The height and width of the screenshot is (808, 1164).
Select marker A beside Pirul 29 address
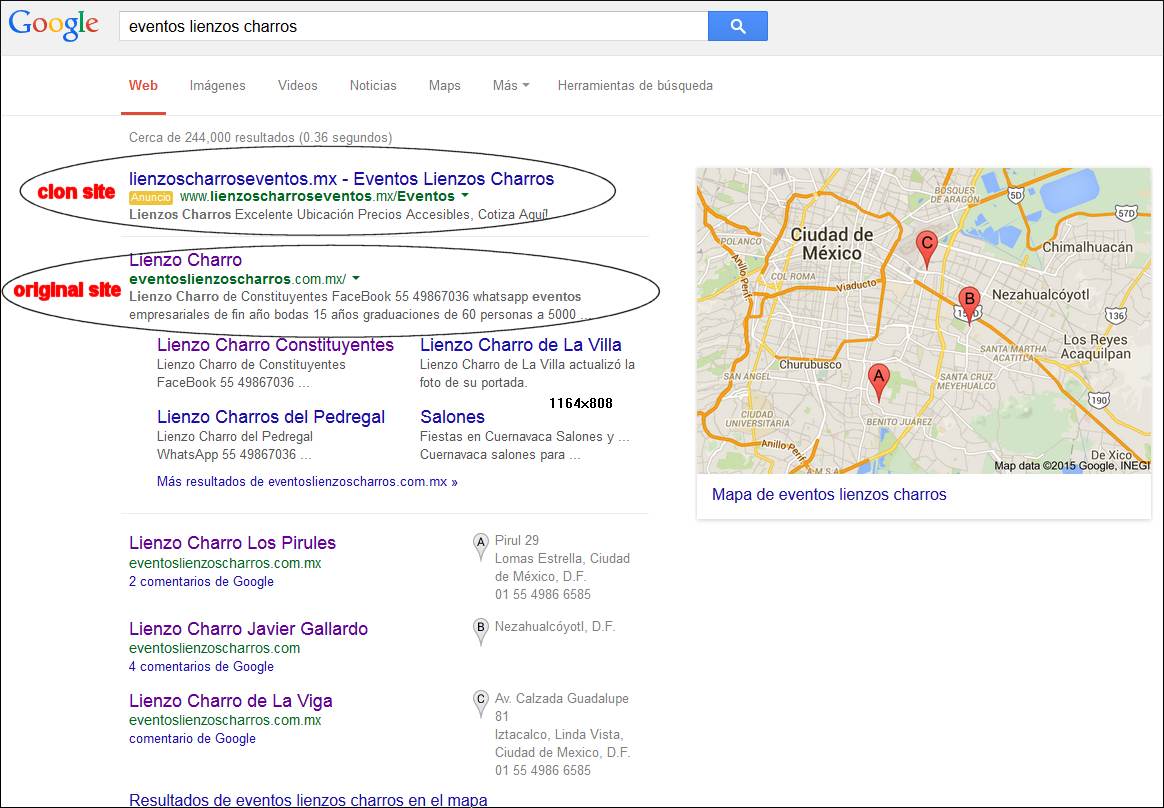point(480,547)
